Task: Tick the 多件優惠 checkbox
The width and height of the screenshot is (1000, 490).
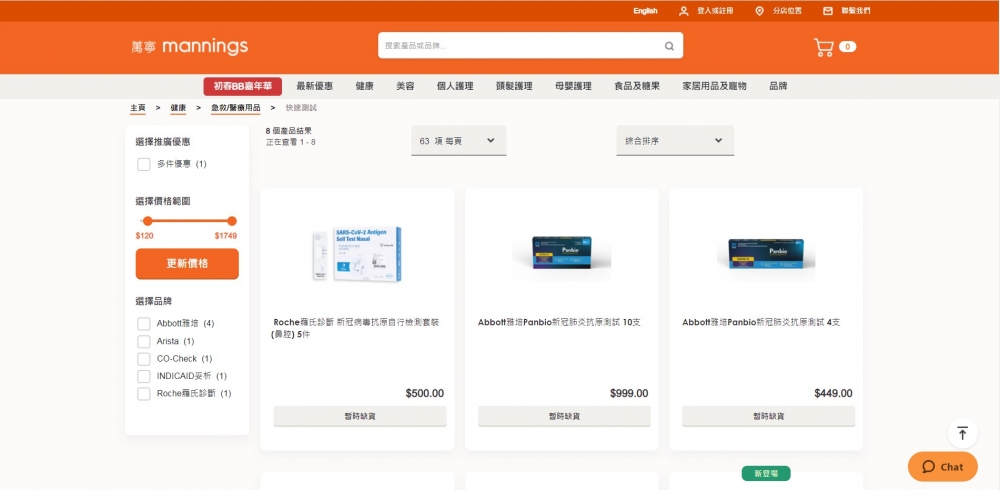Action: point(144,164)
